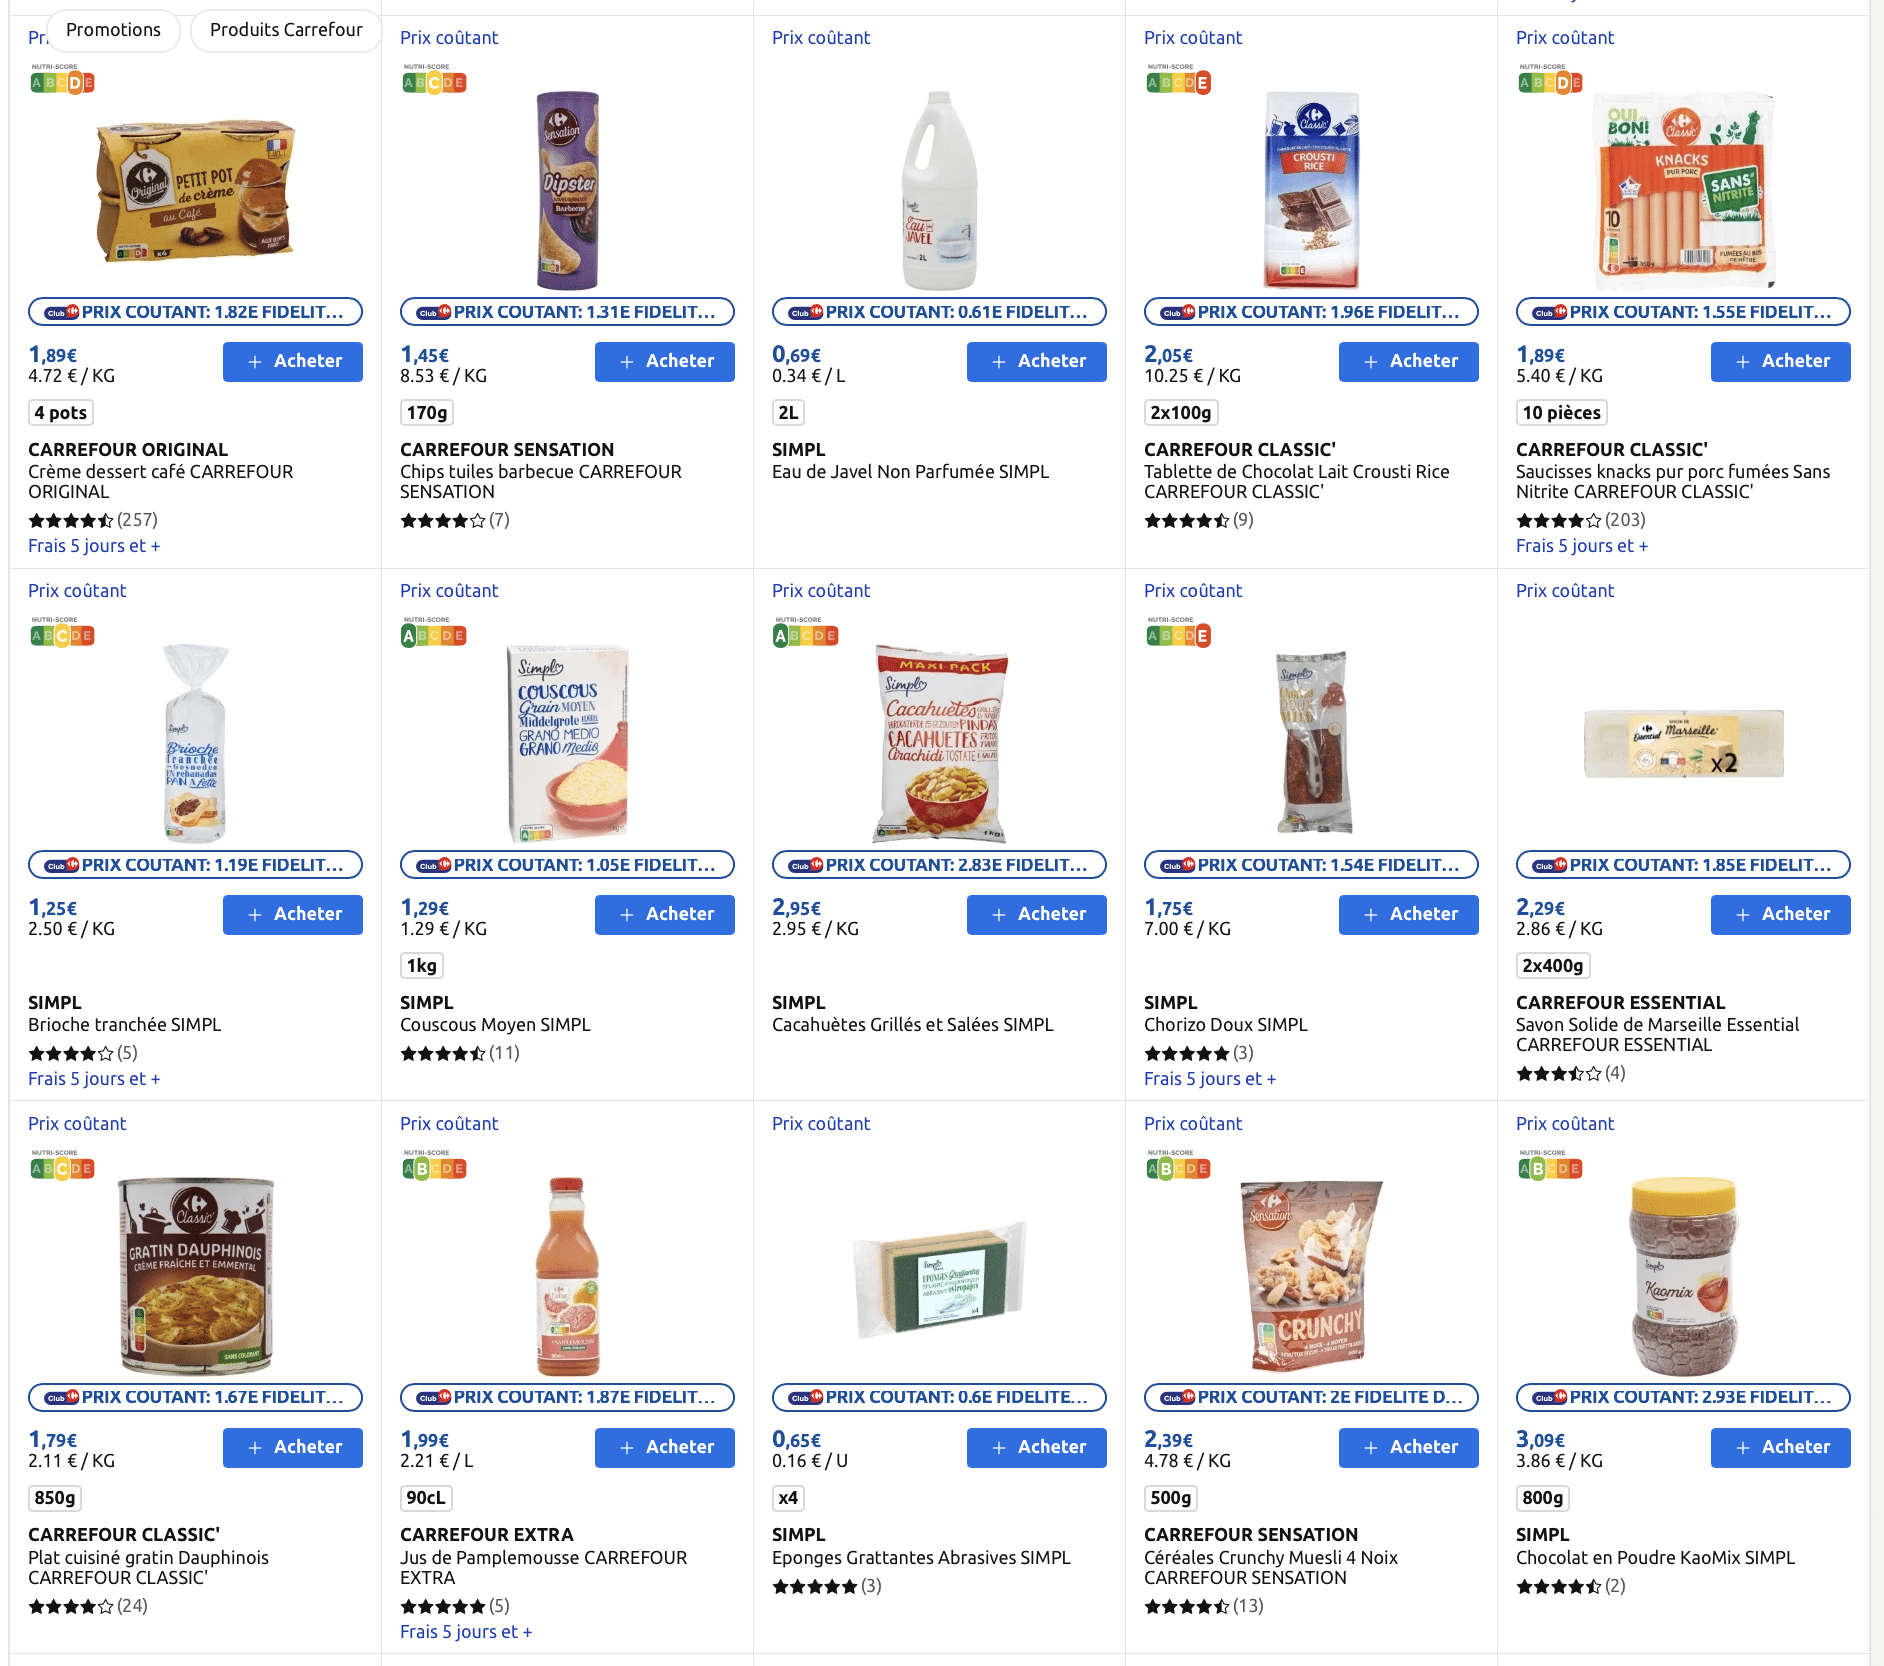Open the Cacahuètes Grillés et Salées product image
Image resolution: width=1884 pixels, height=1666 pixels.
click(939, 743)
